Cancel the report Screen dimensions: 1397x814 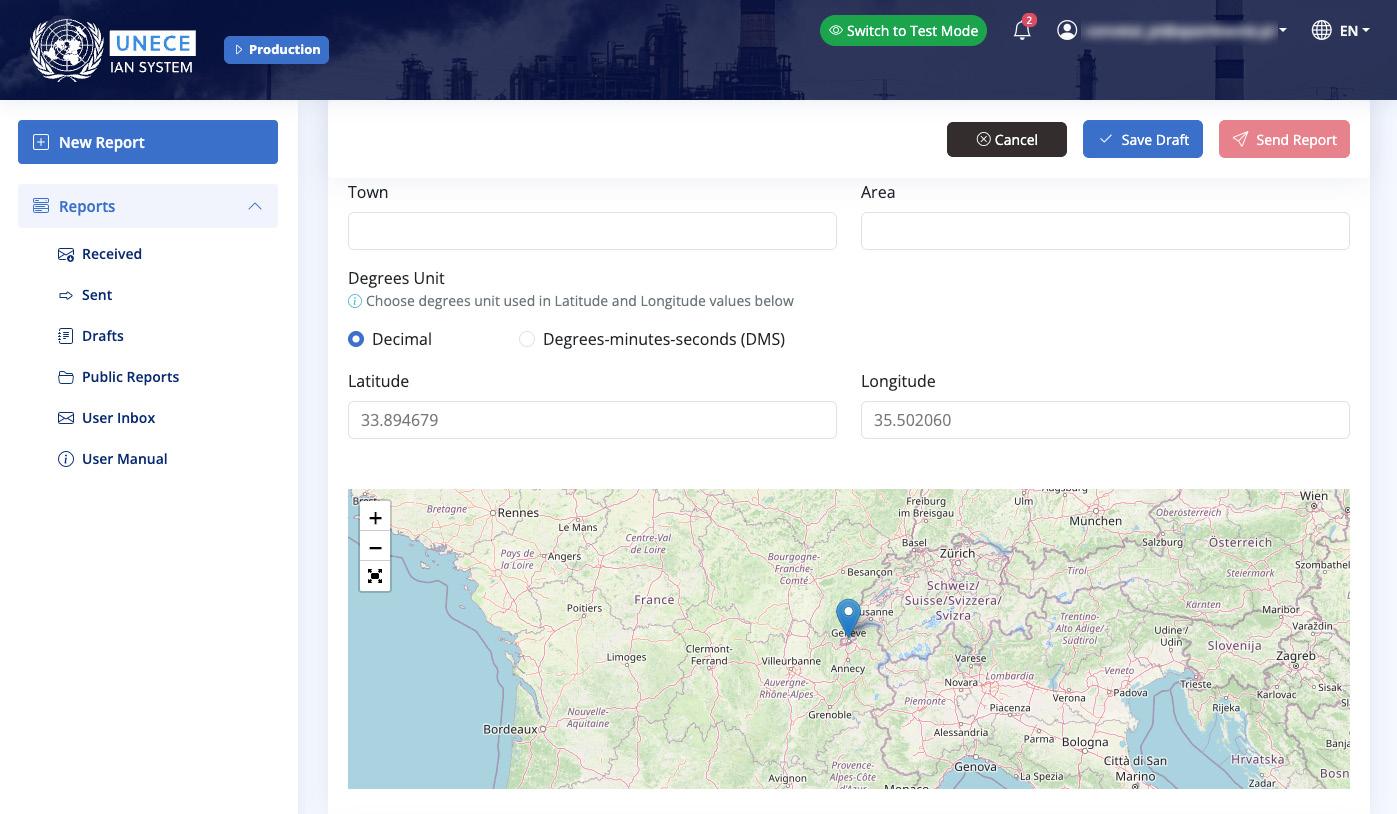coord(1007,140)
